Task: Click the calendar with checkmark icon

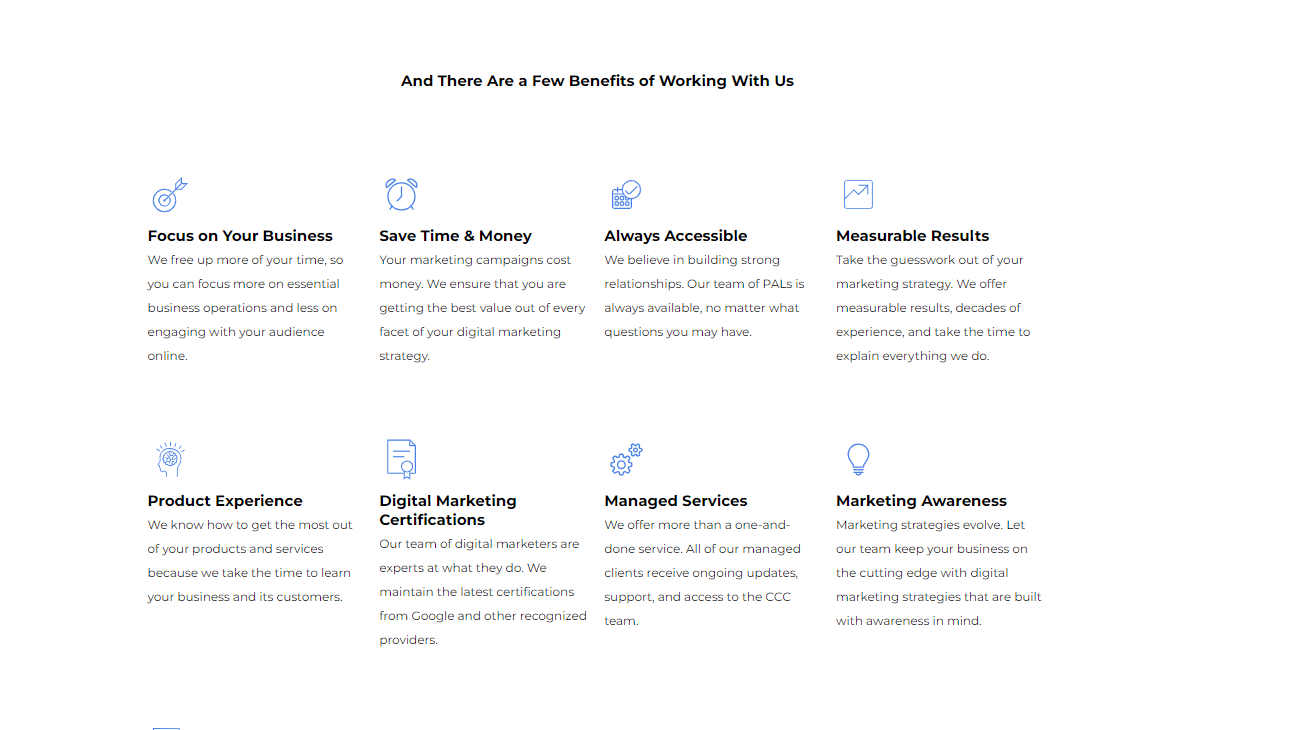Action: (x=626, y=194)
